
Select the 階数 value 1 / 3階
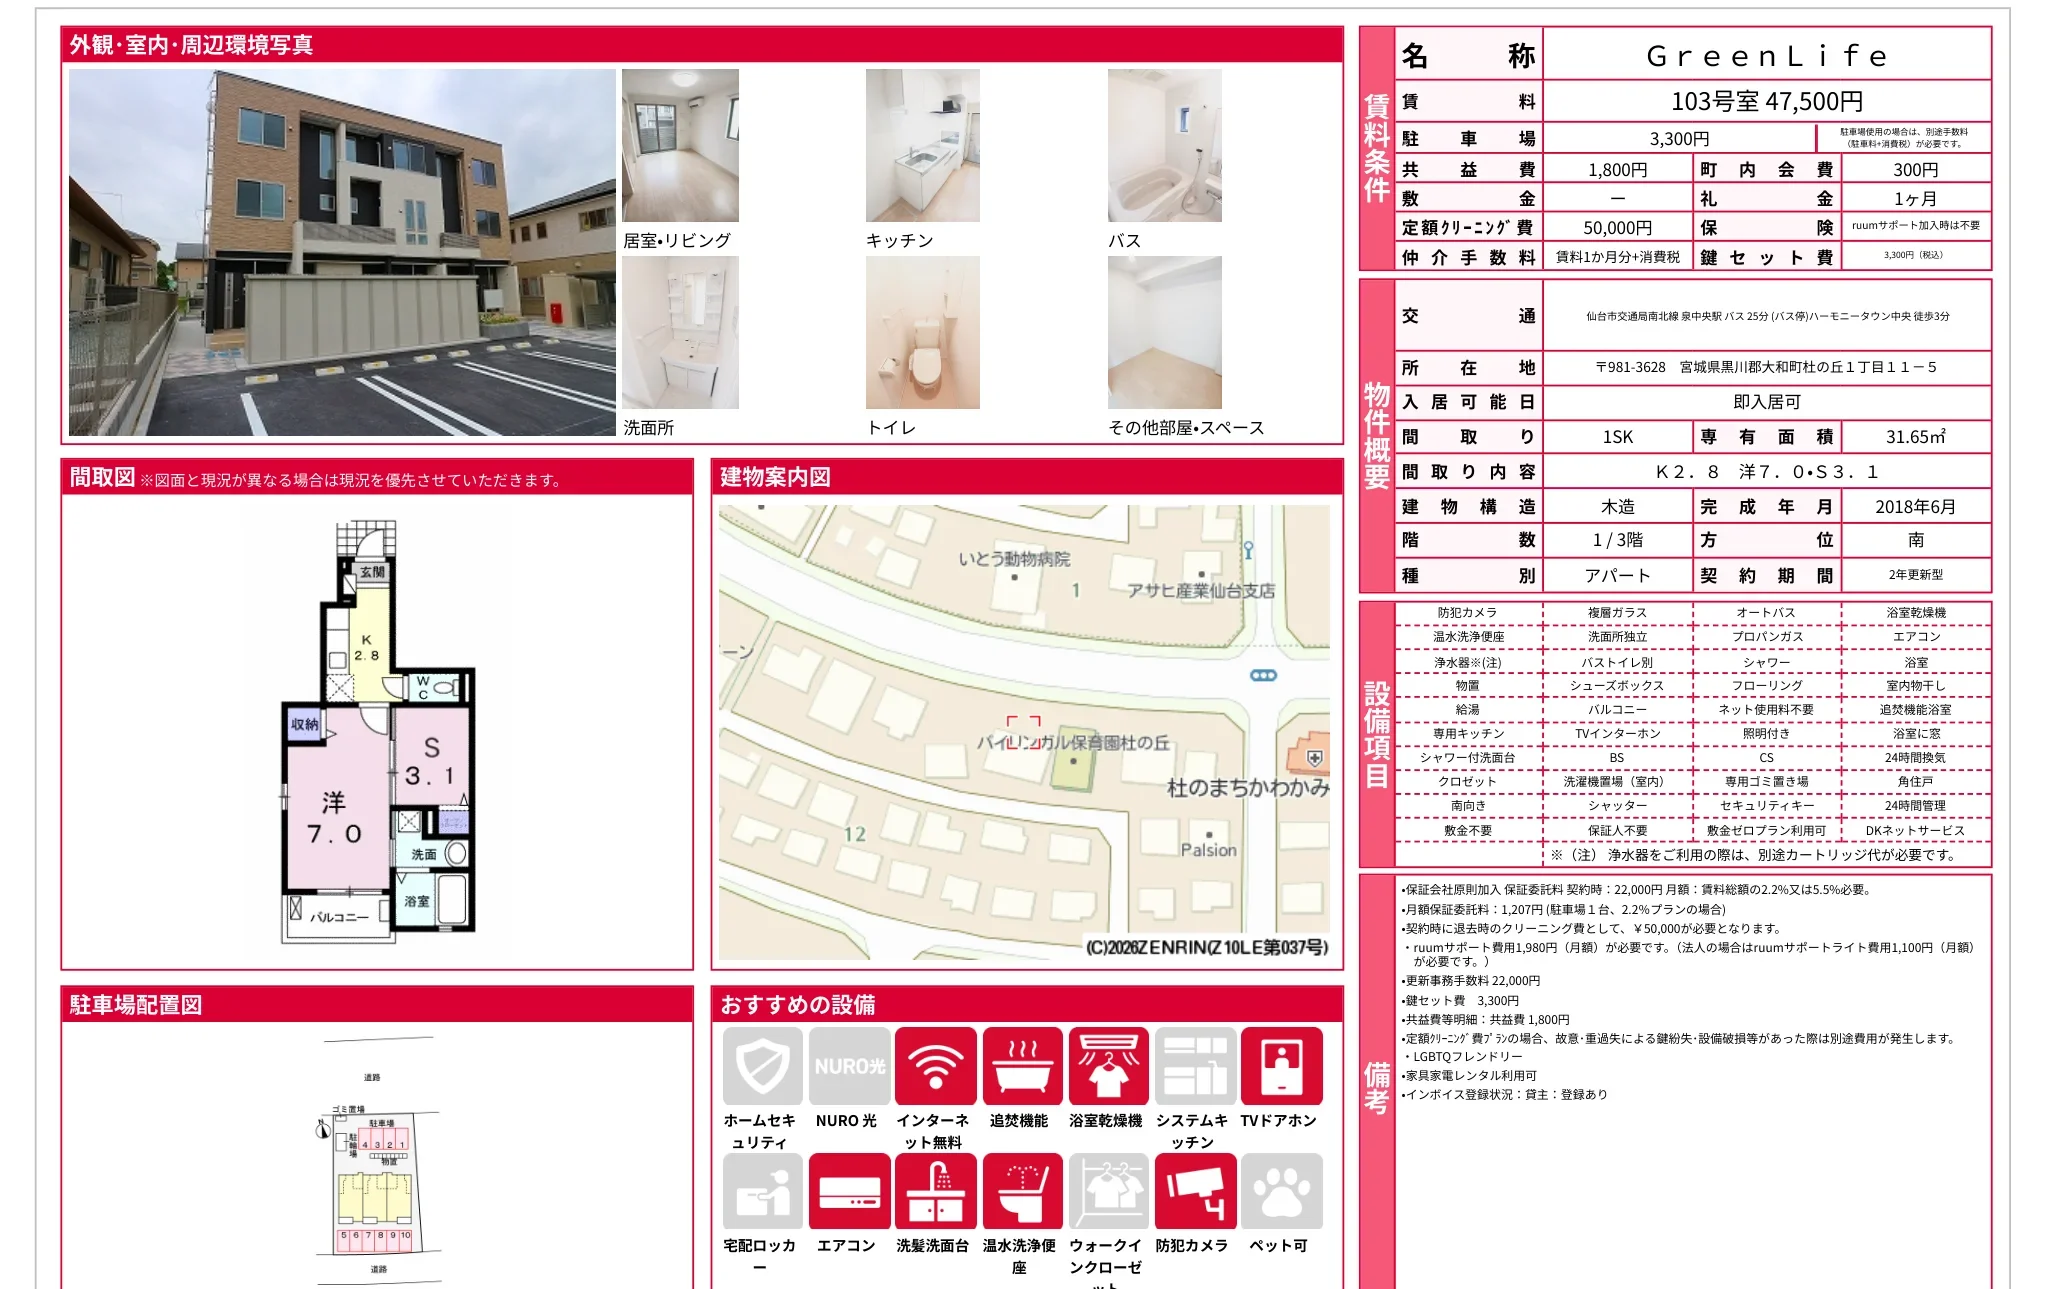click(1617, 540)
